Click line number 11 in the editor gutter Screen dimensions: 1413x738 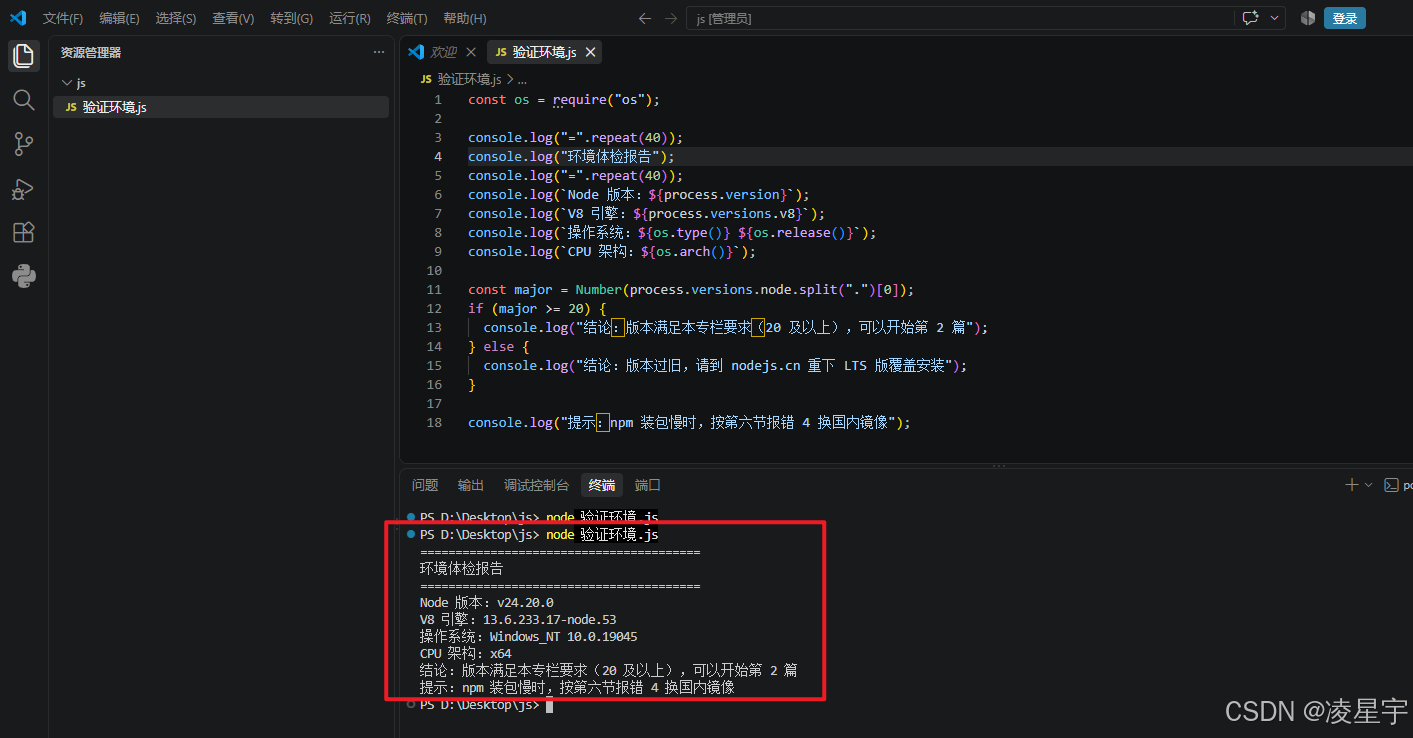(434, 290)
